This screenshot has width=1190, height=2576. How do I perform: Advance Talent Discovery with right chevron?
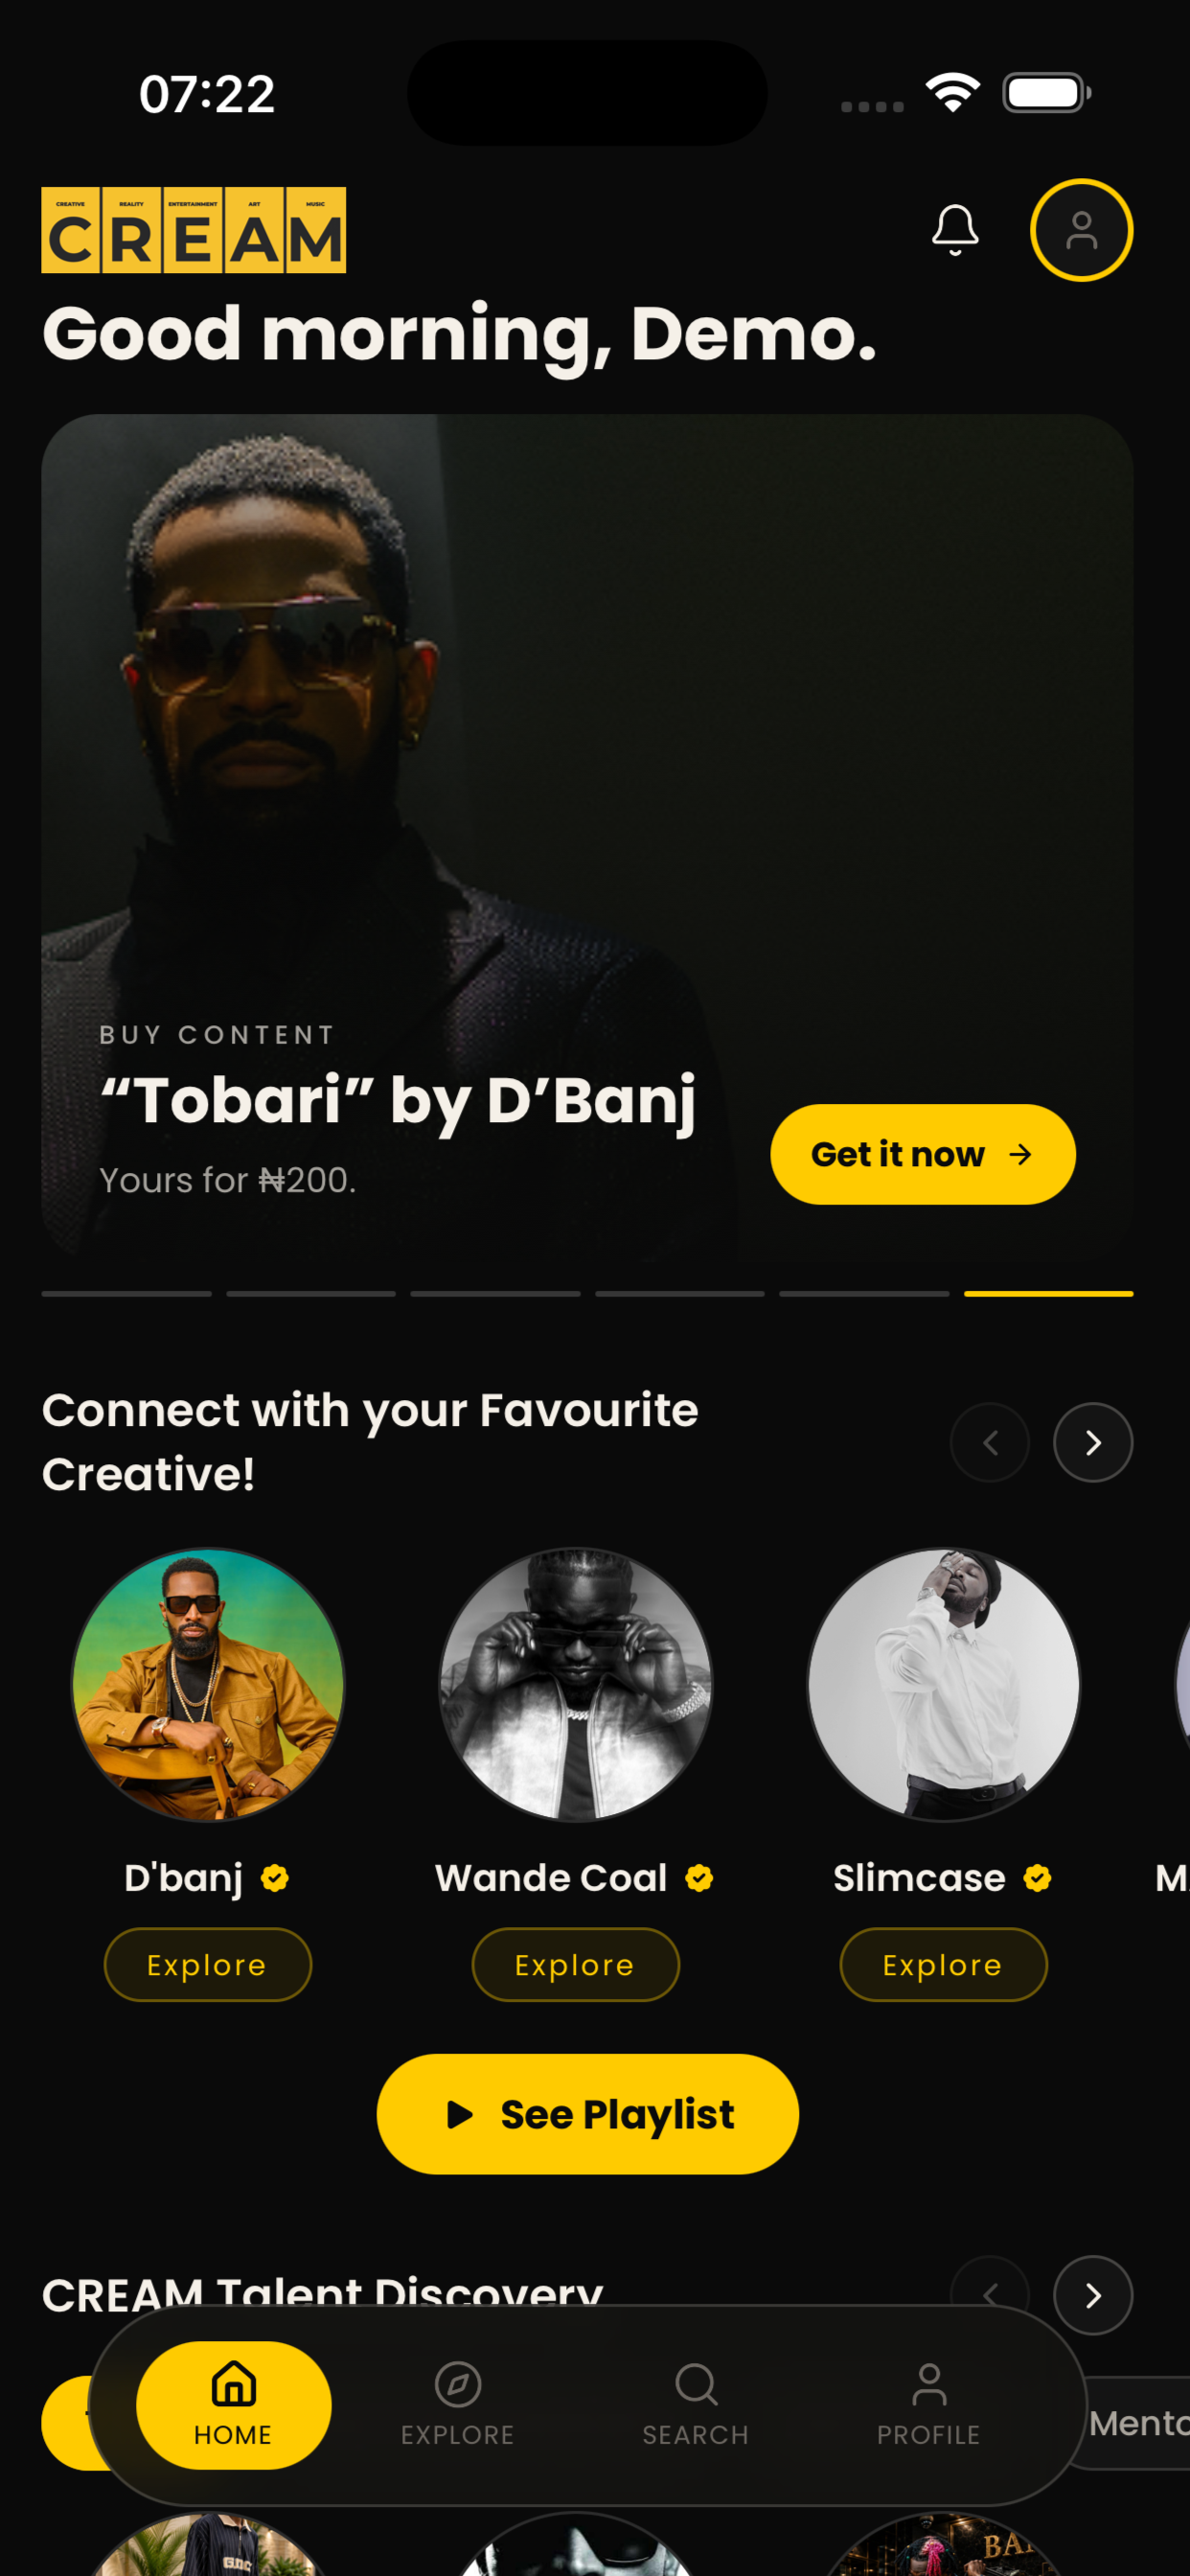[1093, 2295]
